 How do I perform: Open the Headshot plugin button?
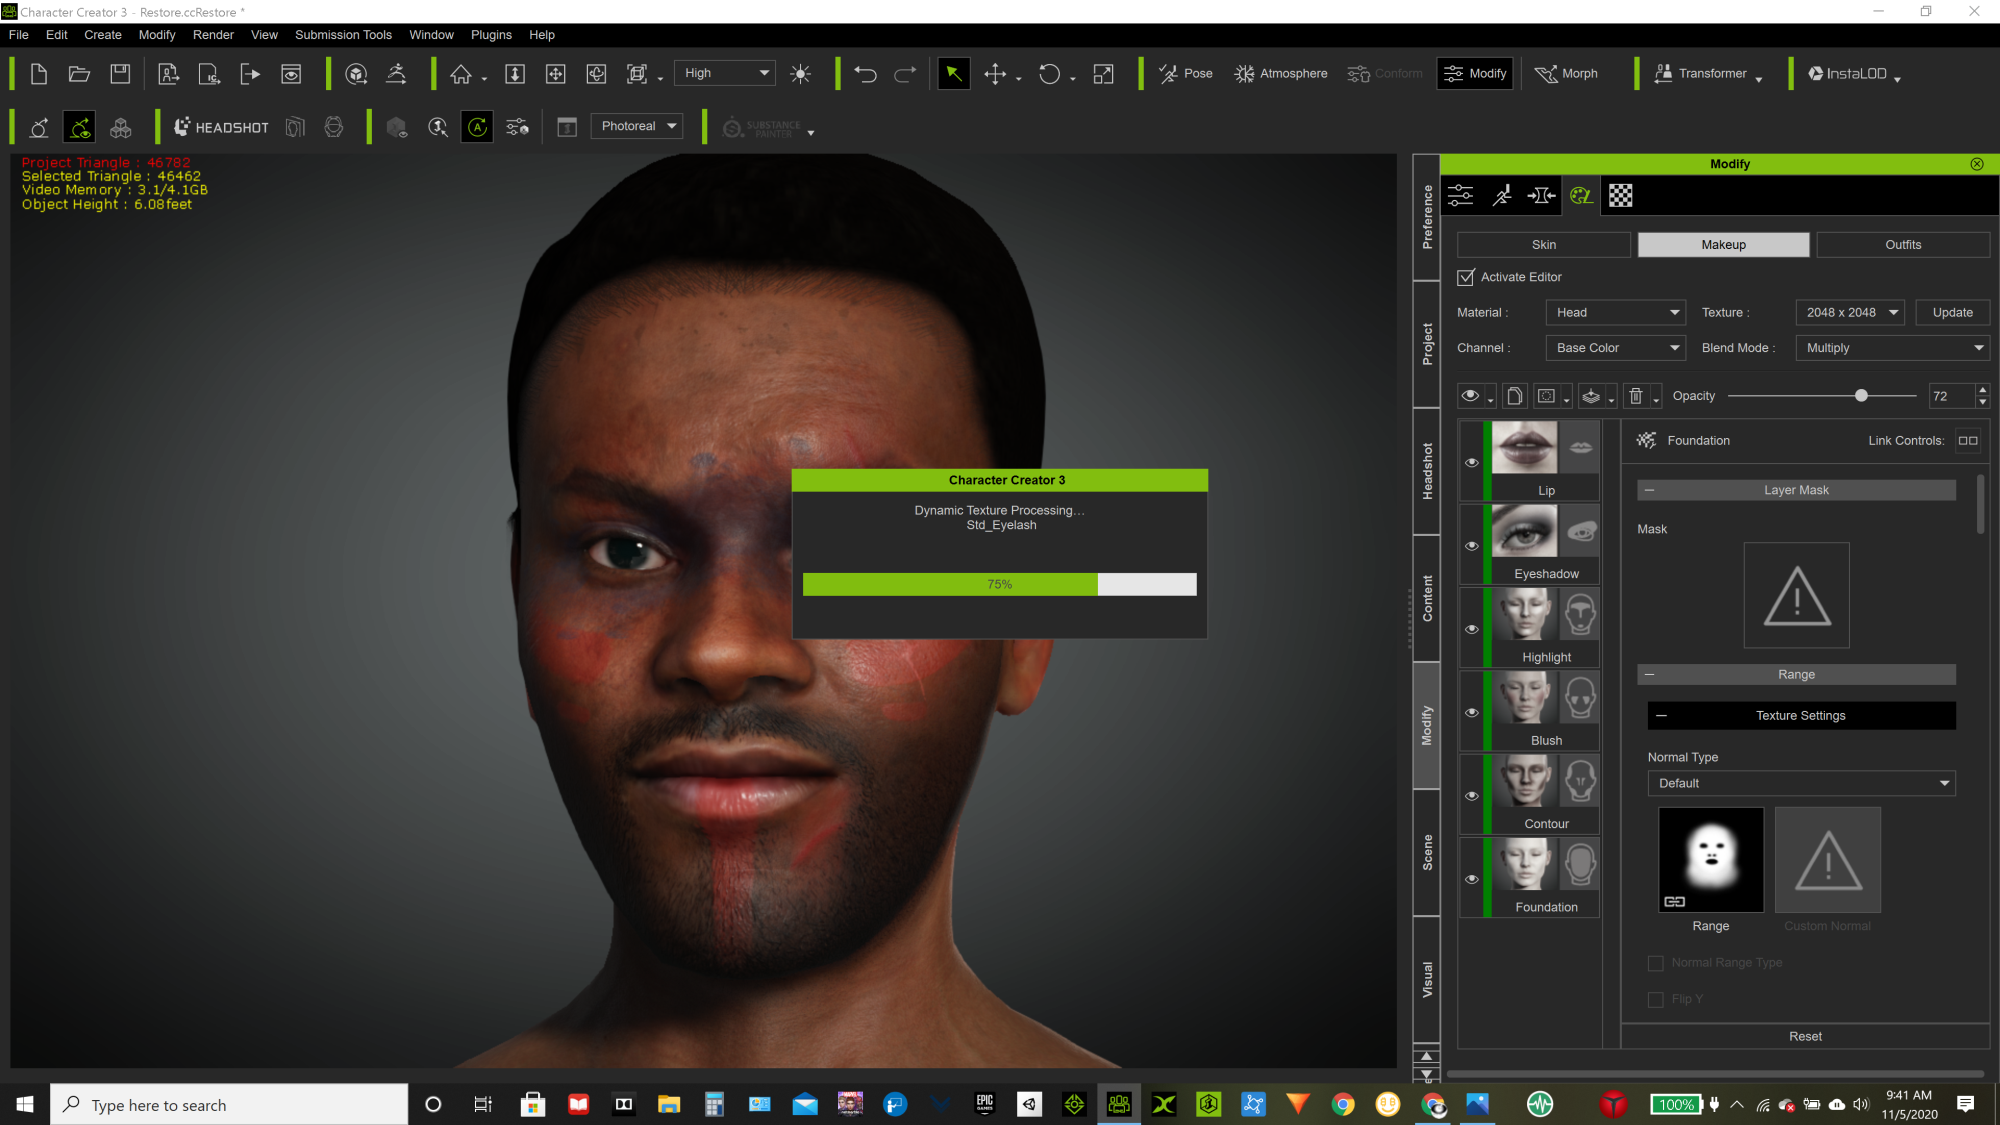pos(221,127)
